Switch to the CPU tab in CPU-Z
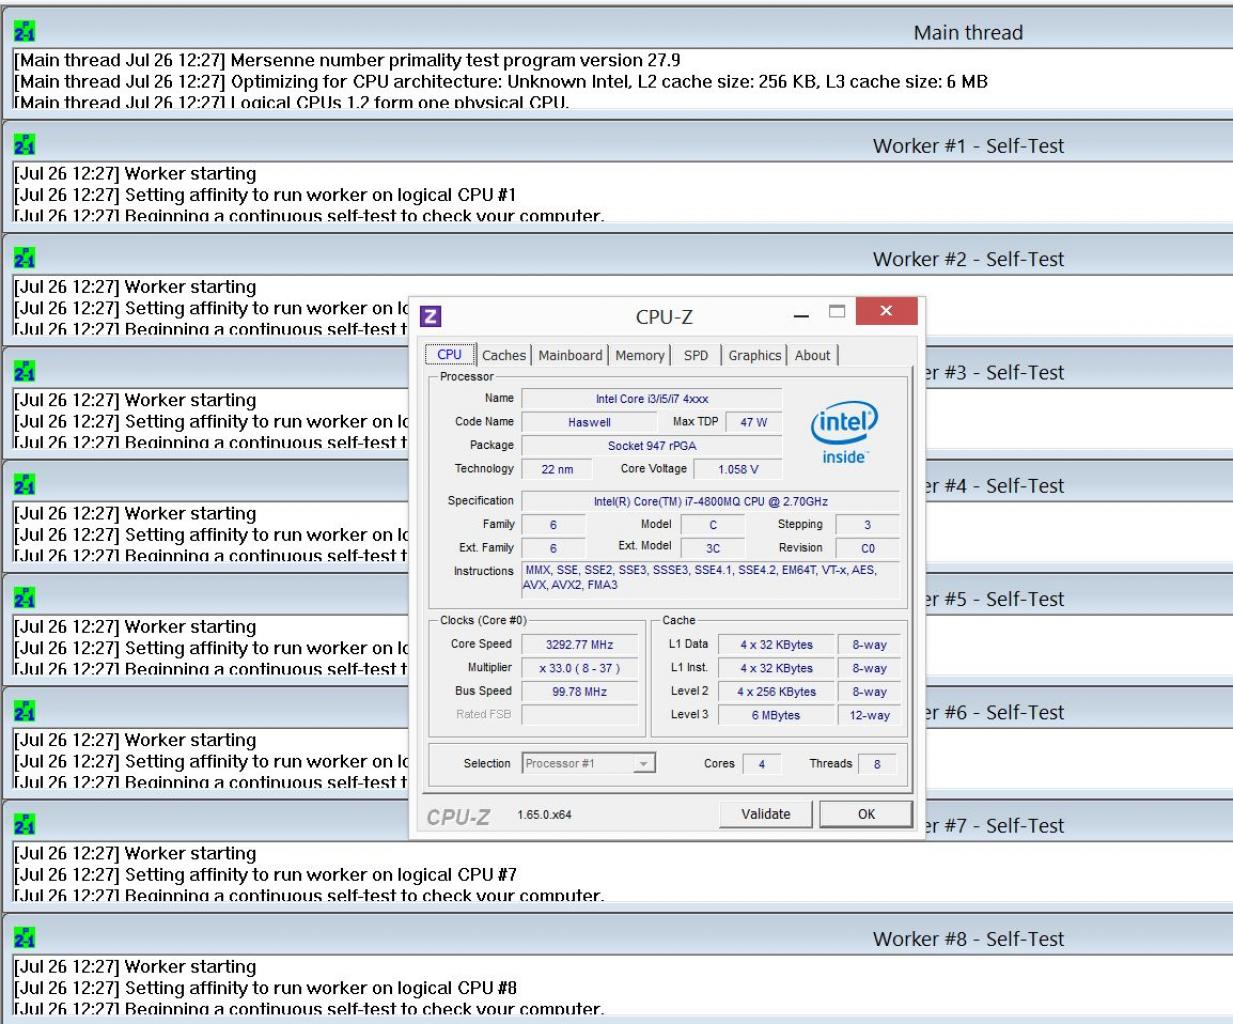The image size is (1233, 1024). 450,355
